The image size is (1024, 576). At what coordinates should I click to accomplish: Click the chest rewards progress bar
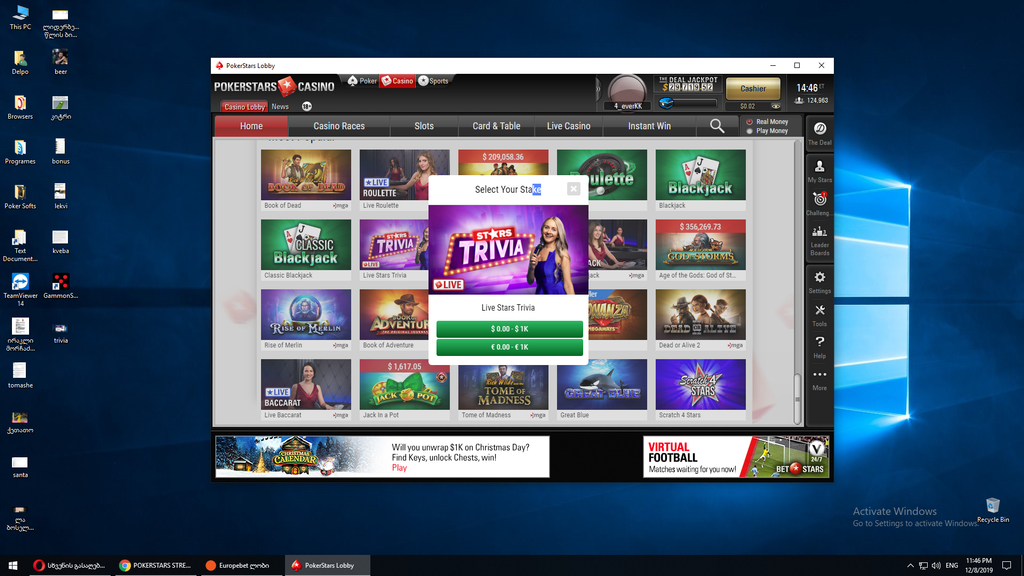[x=696, y=103]
